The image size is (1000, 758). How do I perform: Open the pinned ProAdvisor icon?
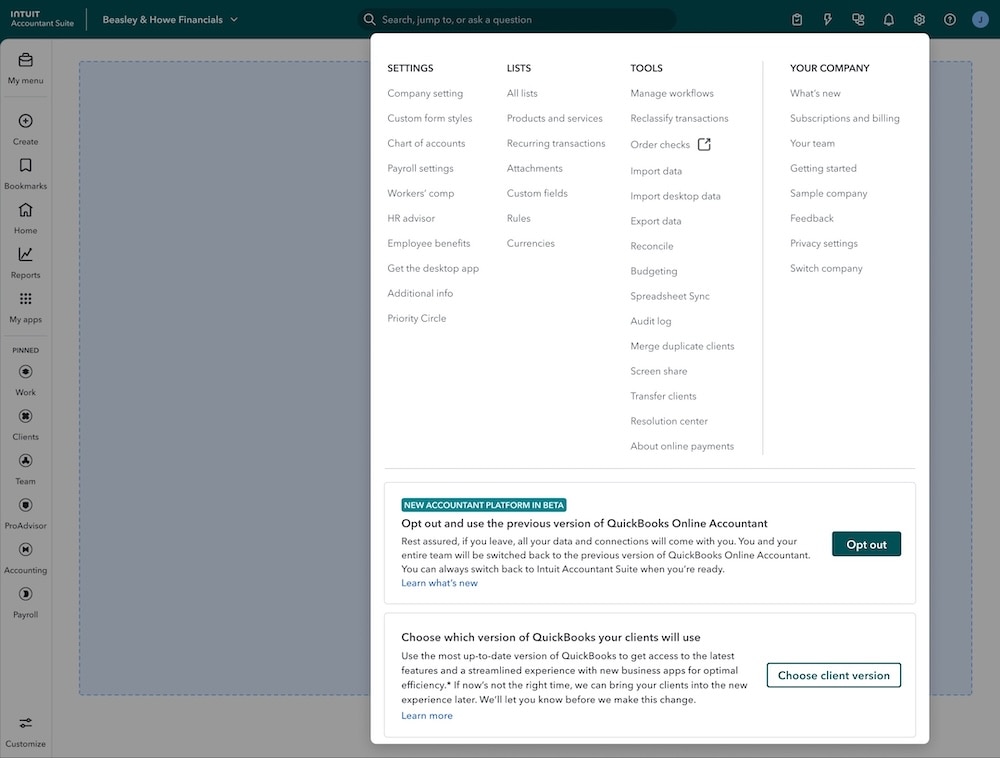point(25,506)
